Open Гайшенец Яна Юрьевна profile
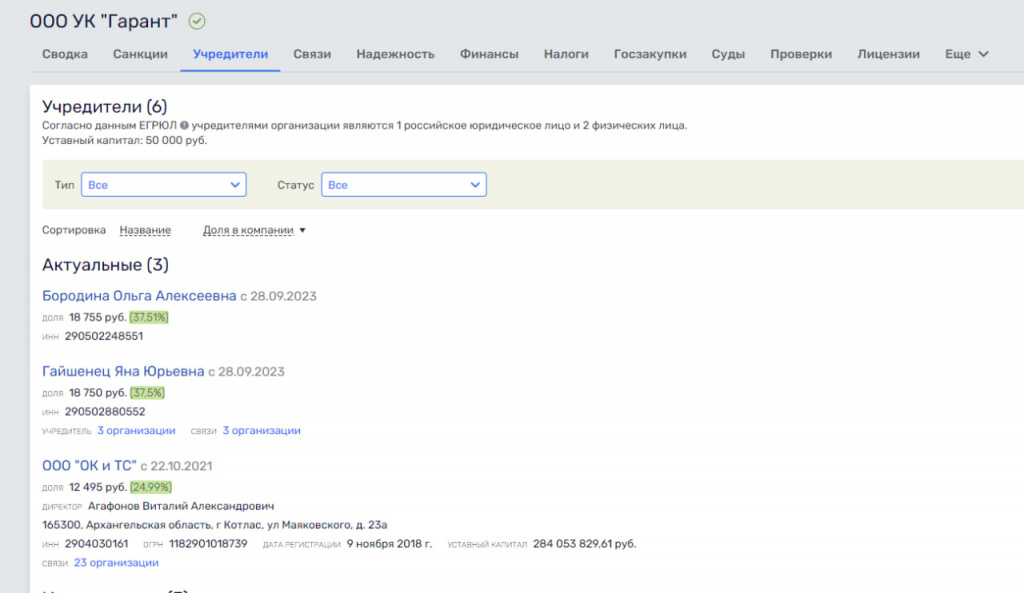The image size is (1024, 593). click(x=123, y=371)
